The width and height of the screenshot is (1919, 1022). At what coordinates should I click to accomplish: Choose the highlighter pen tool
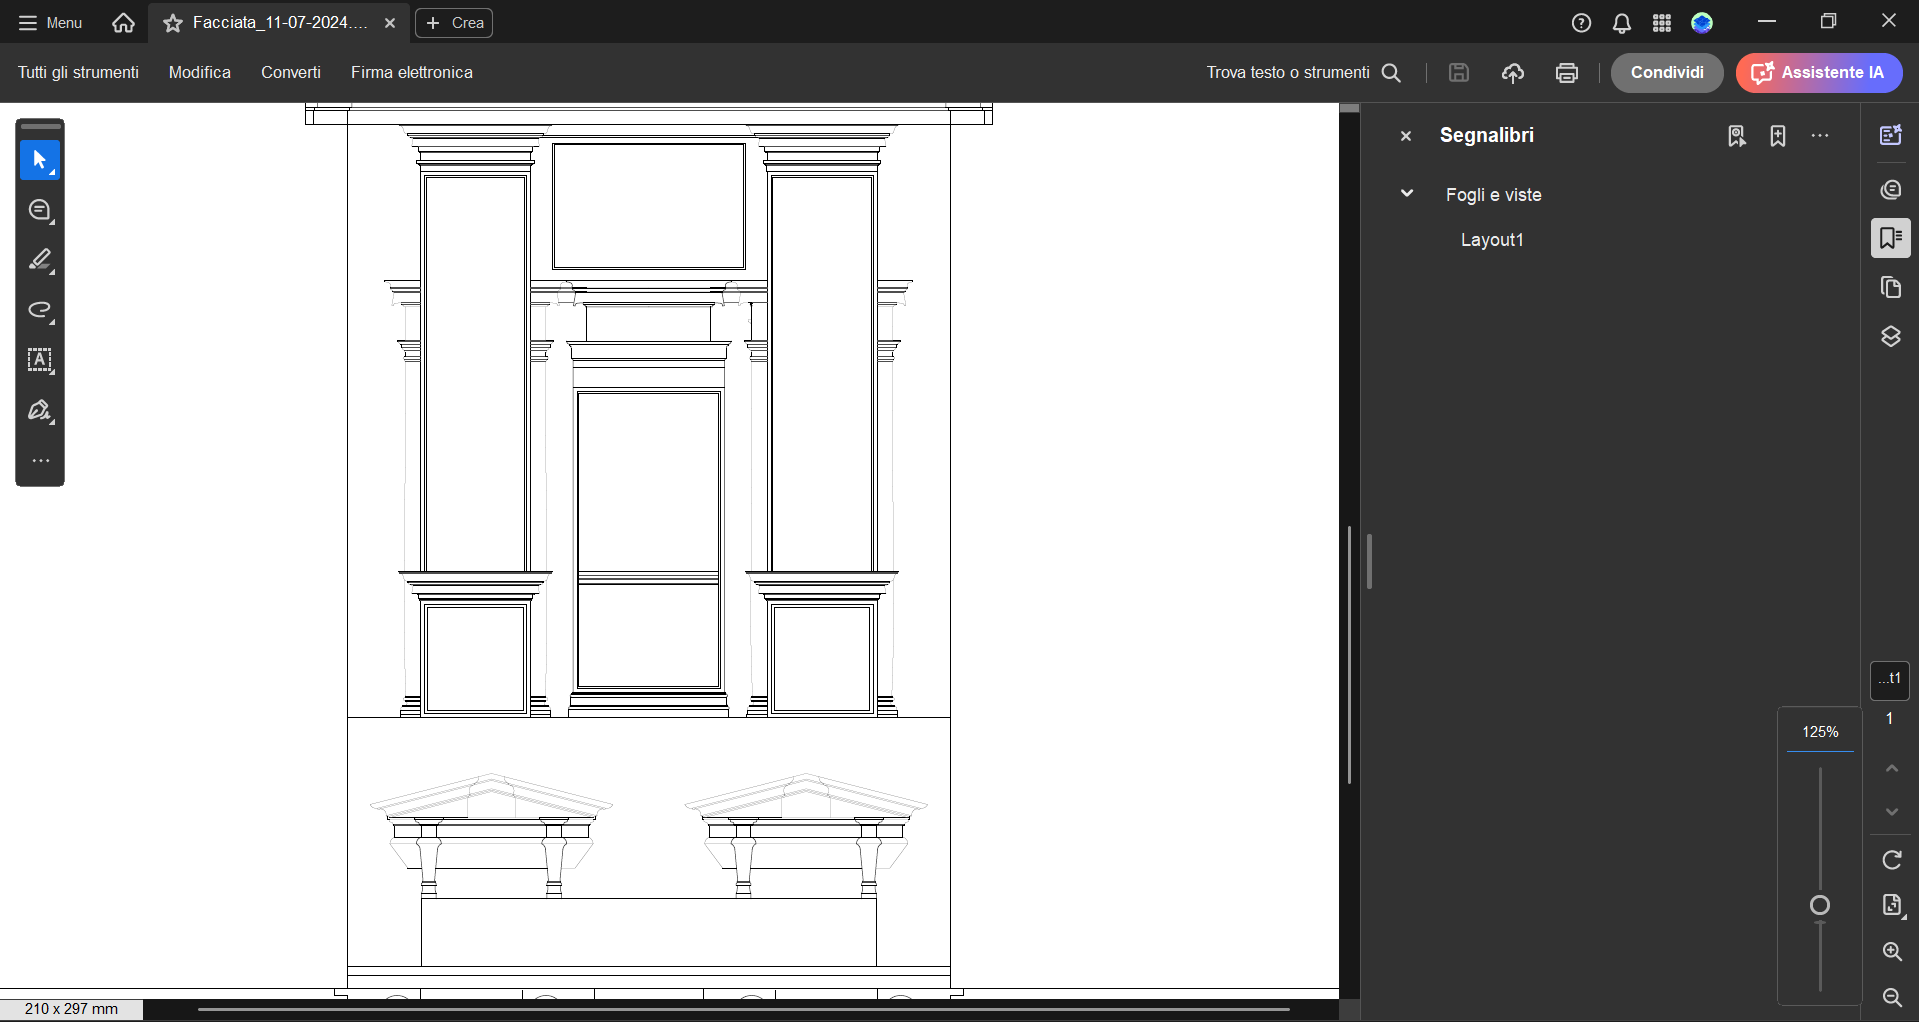click(x=40, y=261)
